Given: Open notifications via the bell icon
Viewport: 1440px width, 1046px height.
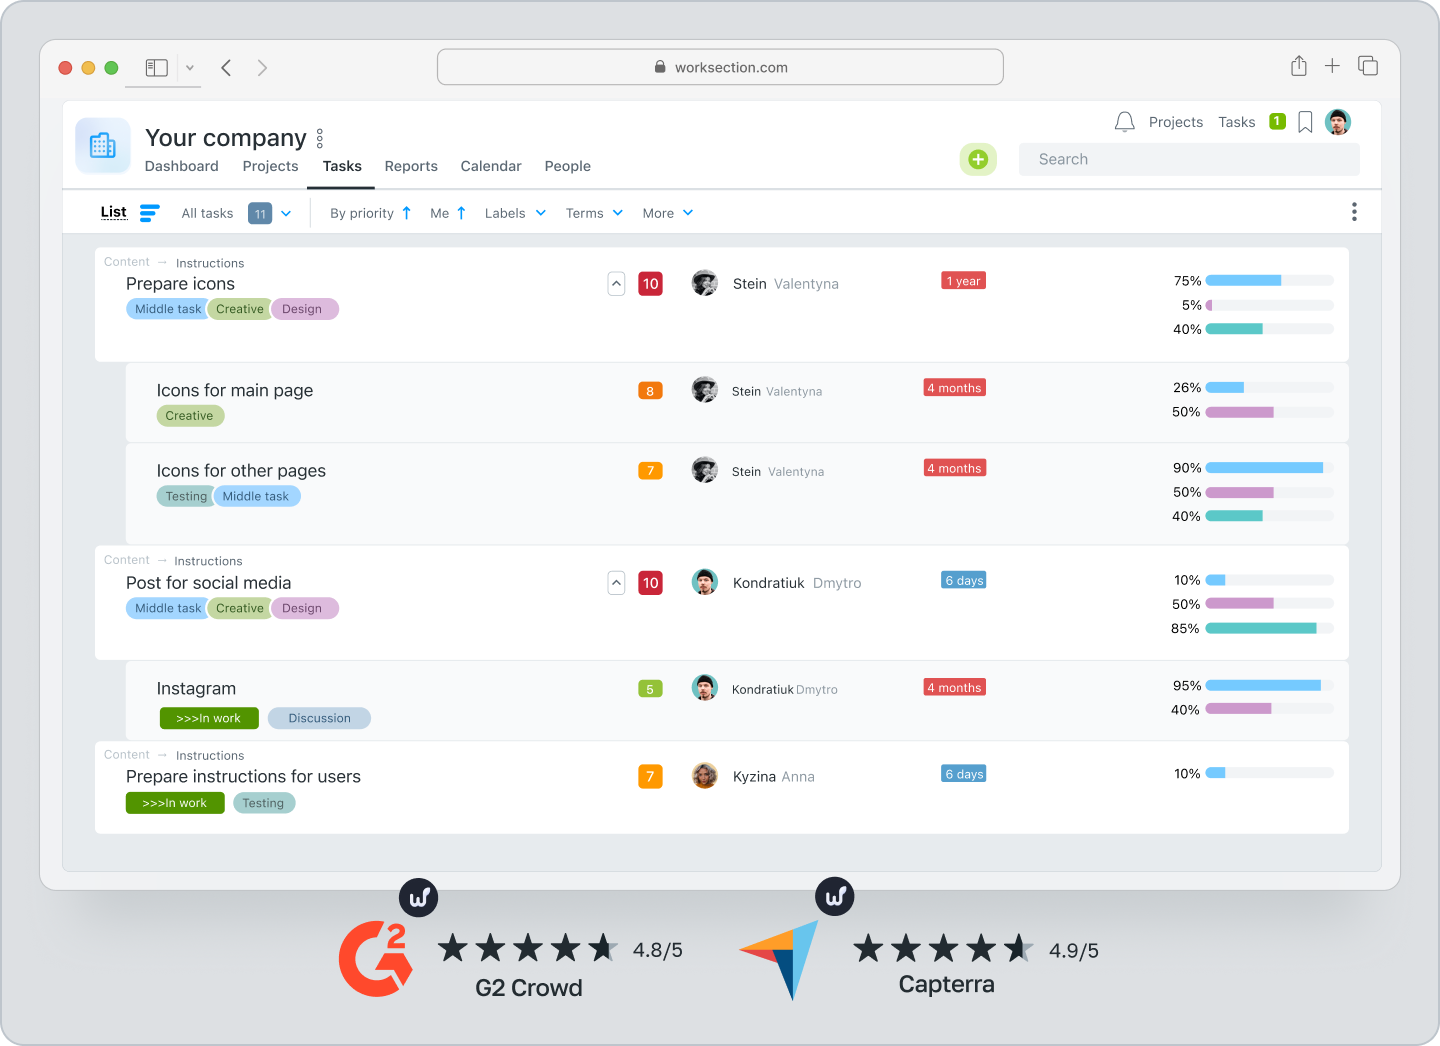Looking at the screenshot, I should (1124, 121).
